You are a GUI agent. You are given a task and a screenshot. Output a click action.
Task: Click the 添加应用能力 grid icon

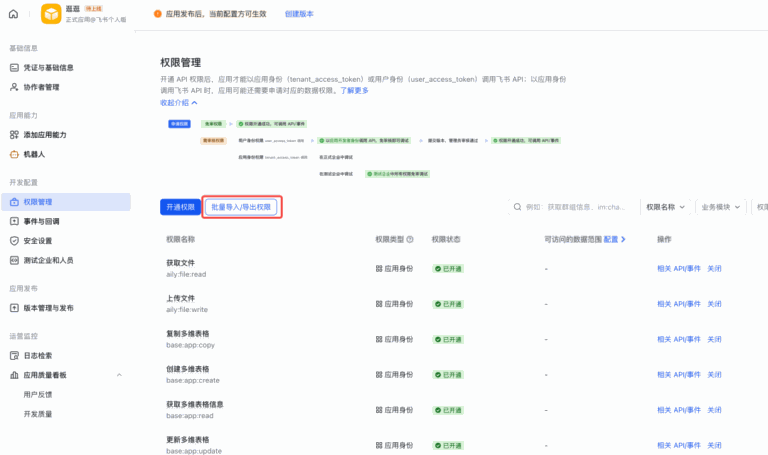(14, 135)
